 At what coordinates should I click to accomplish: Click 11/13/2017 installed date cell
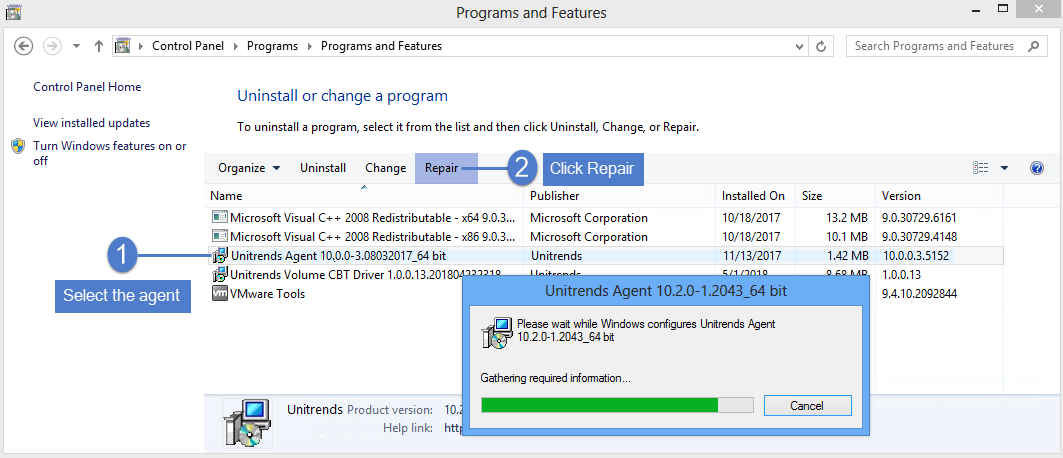[x=751, y=255]
